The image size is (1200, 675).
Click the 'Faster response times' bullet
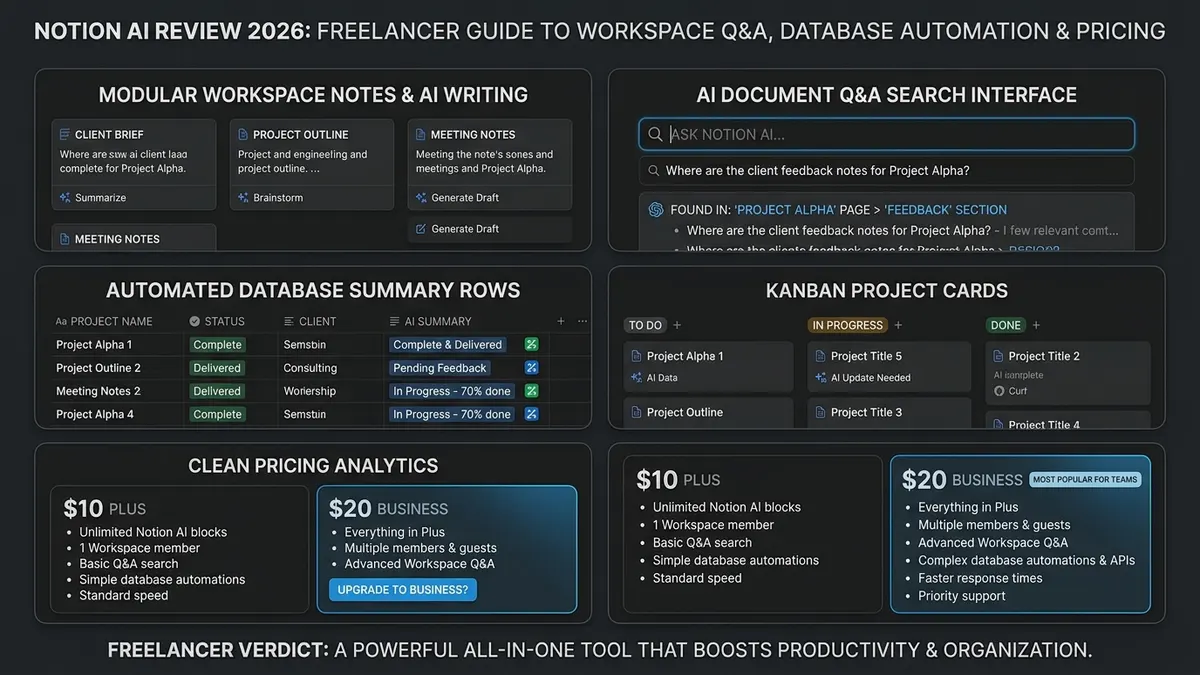[980, 578]
